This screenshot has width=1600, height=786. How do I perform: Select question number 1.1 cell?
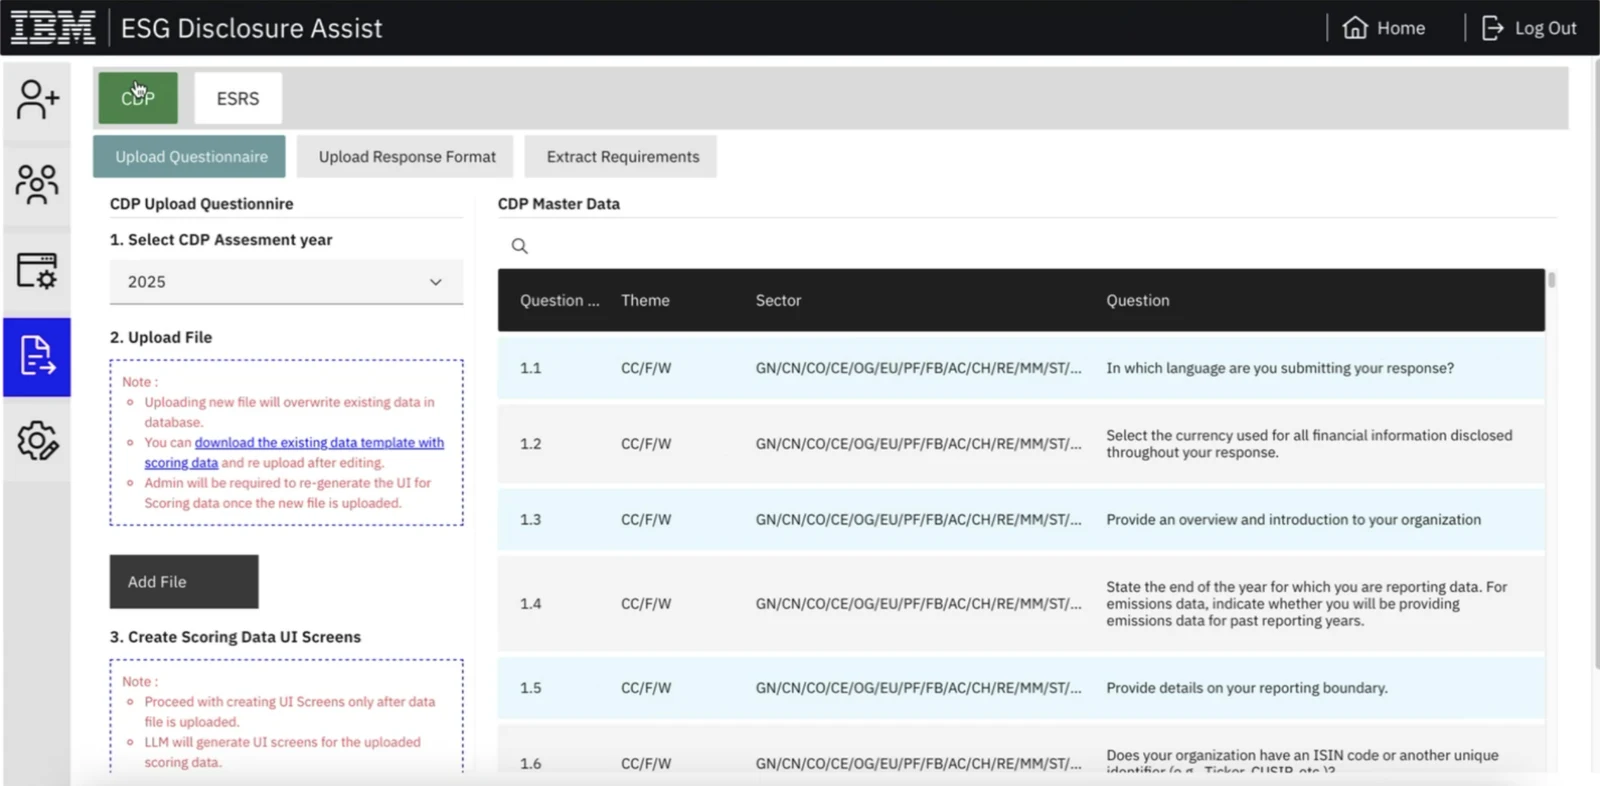(x=530, y=368)
